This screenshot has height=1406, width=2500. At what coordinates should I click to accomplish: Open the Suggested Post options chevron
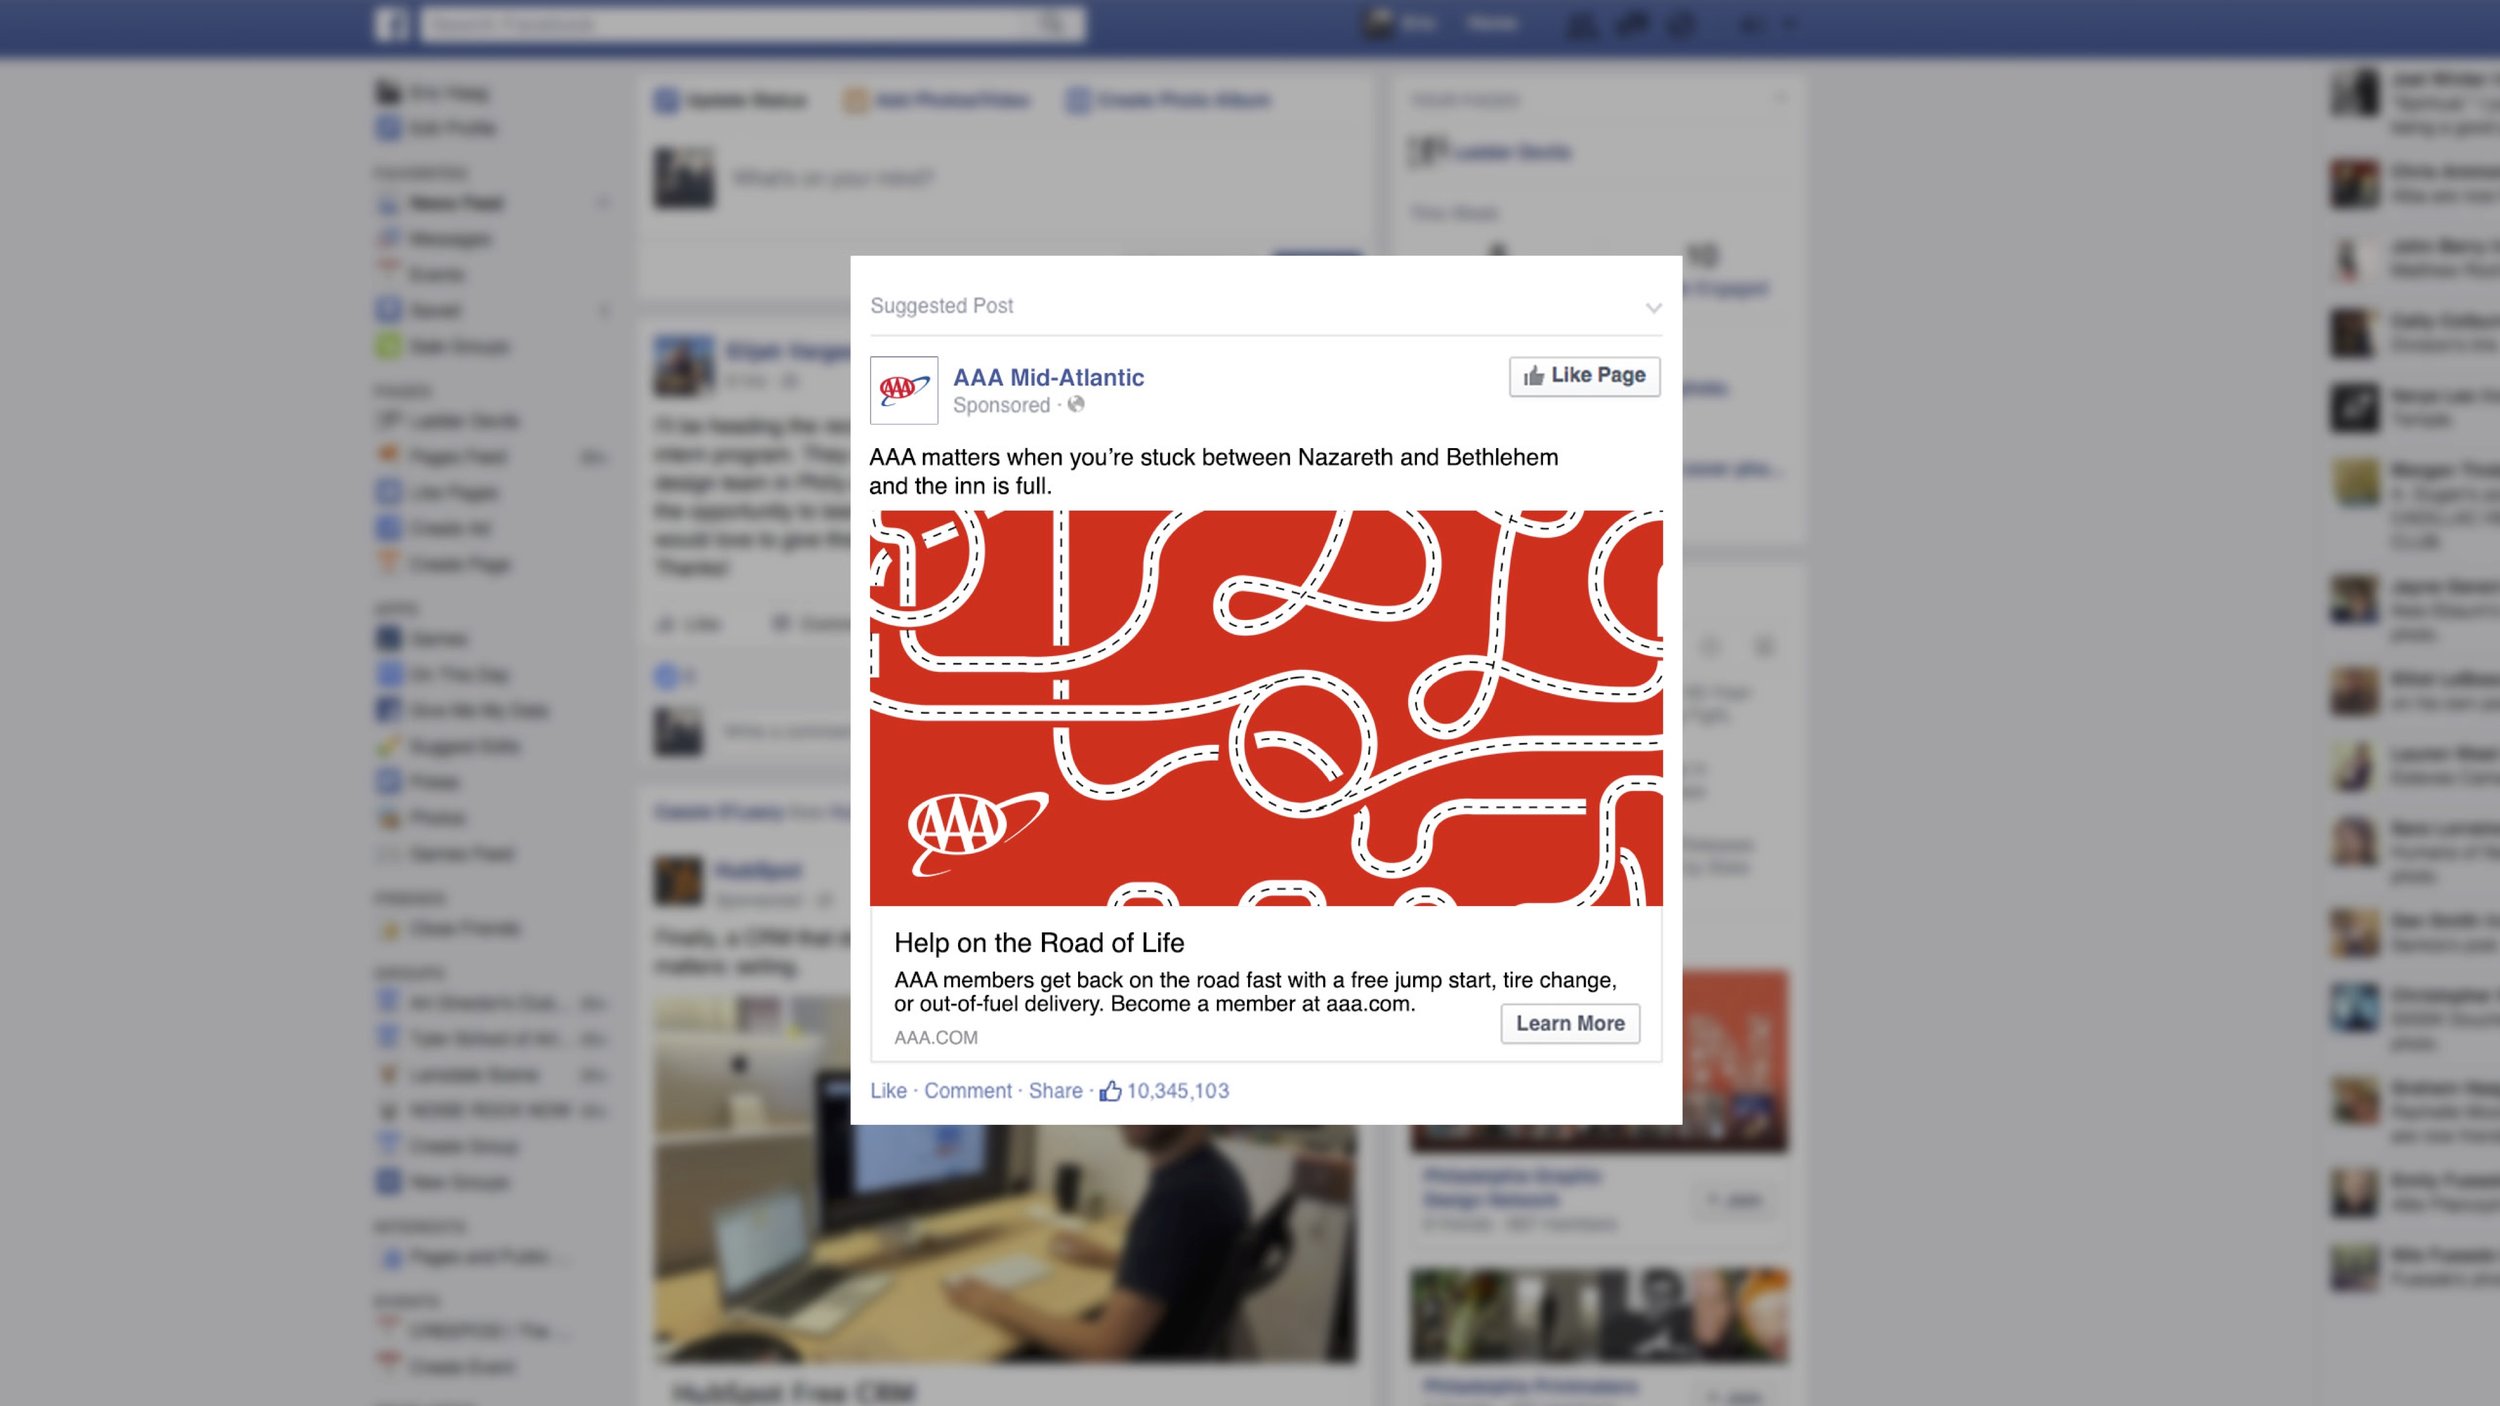click(1653, 308)
